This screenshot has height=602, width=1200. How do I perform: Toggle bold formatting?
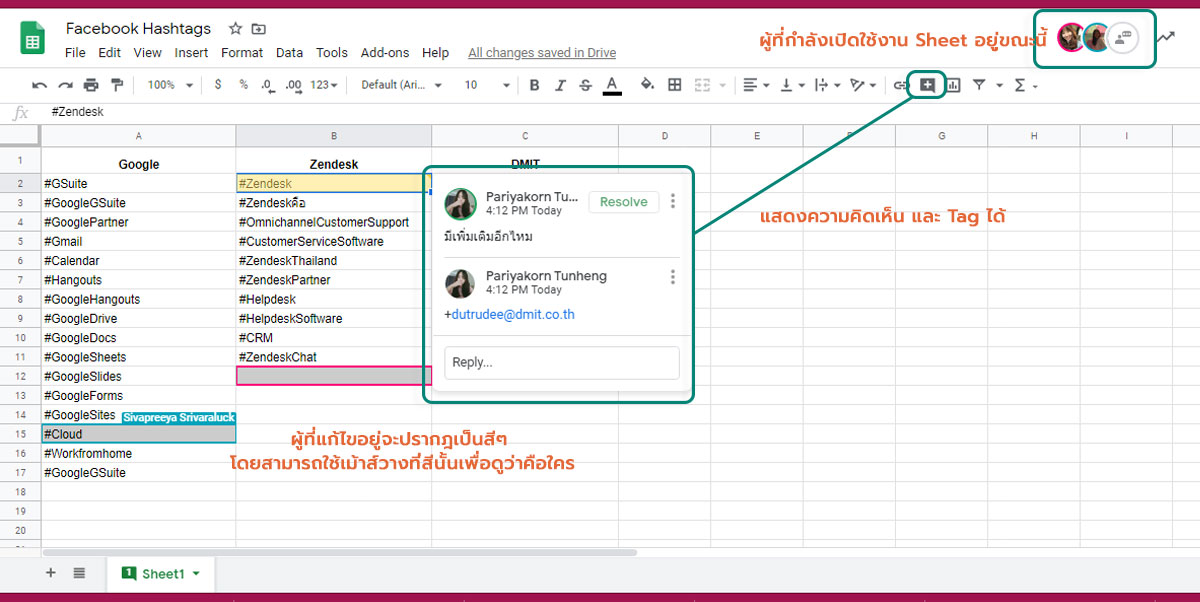coord(534,85)
